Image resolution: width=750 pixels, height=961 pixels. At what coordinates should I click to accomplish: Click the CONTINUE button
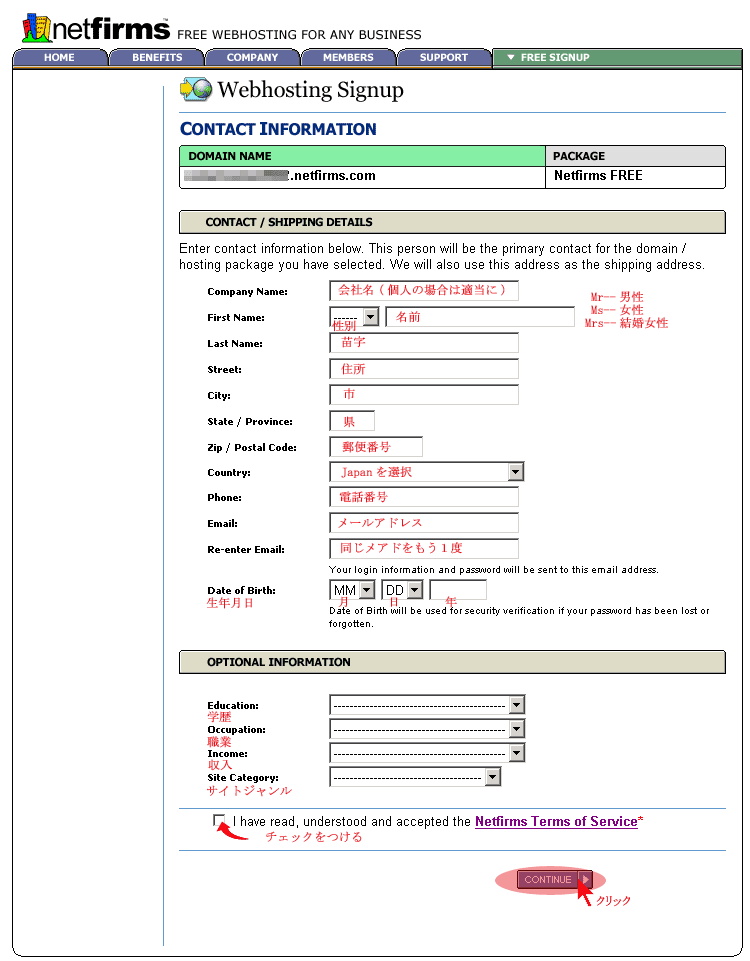555,879
